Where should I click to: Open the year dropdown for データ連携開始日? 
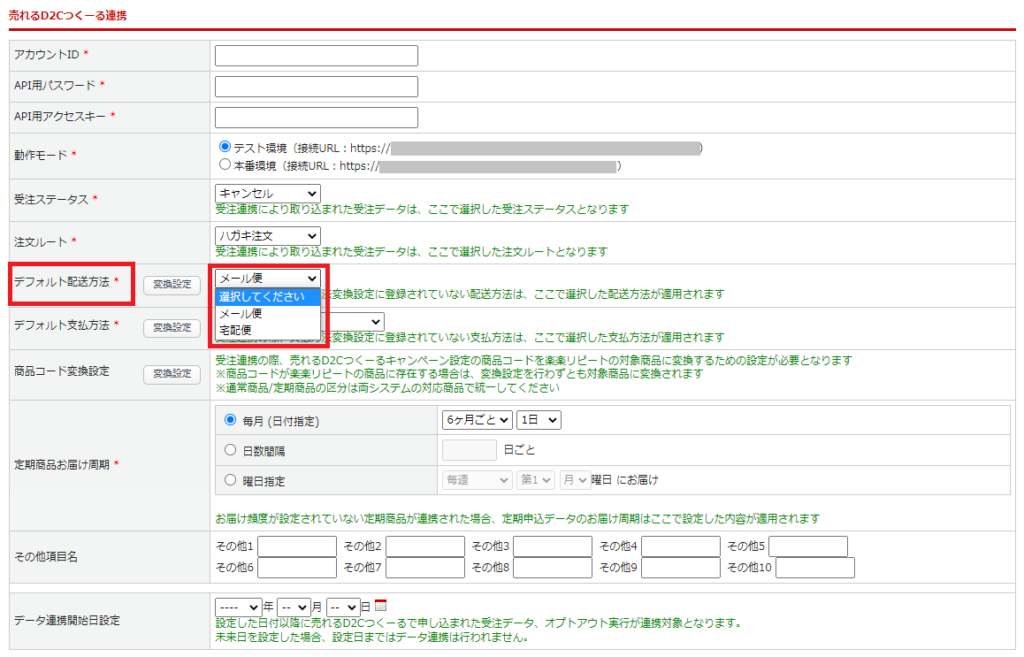click(238, 606)
